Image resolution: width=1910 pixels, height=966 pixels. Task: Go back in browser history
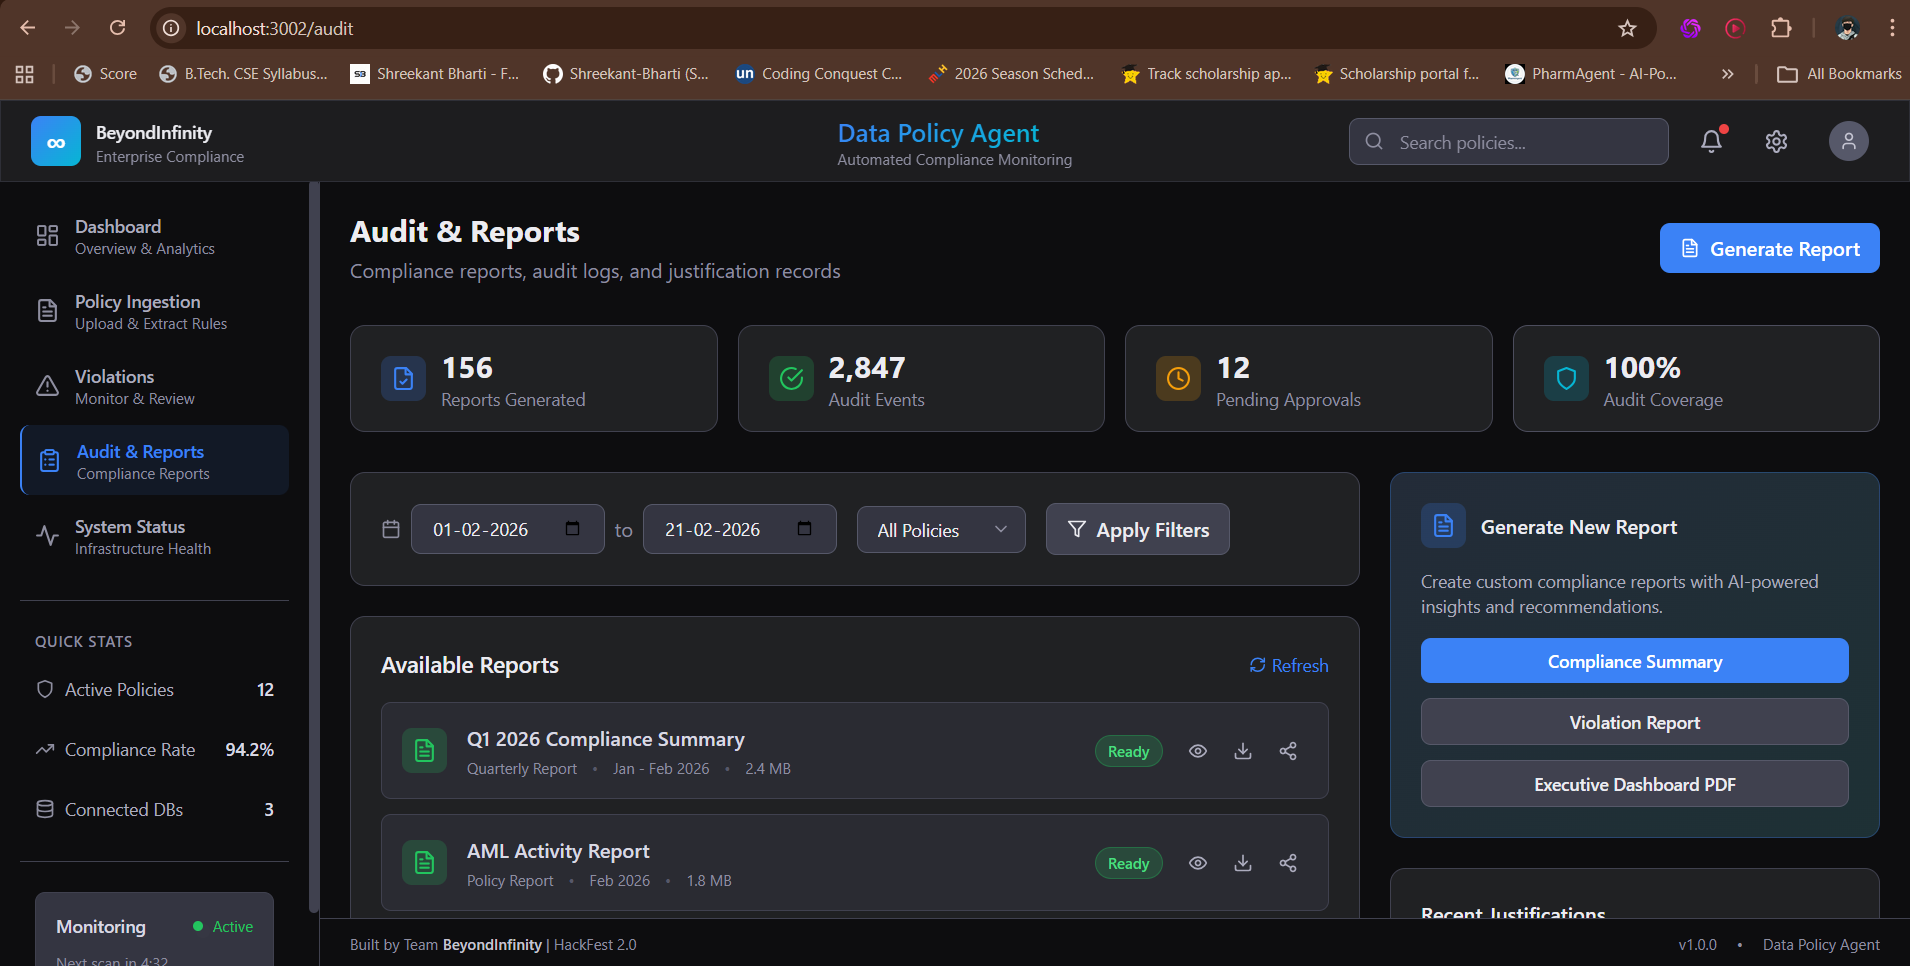(28, 28)
